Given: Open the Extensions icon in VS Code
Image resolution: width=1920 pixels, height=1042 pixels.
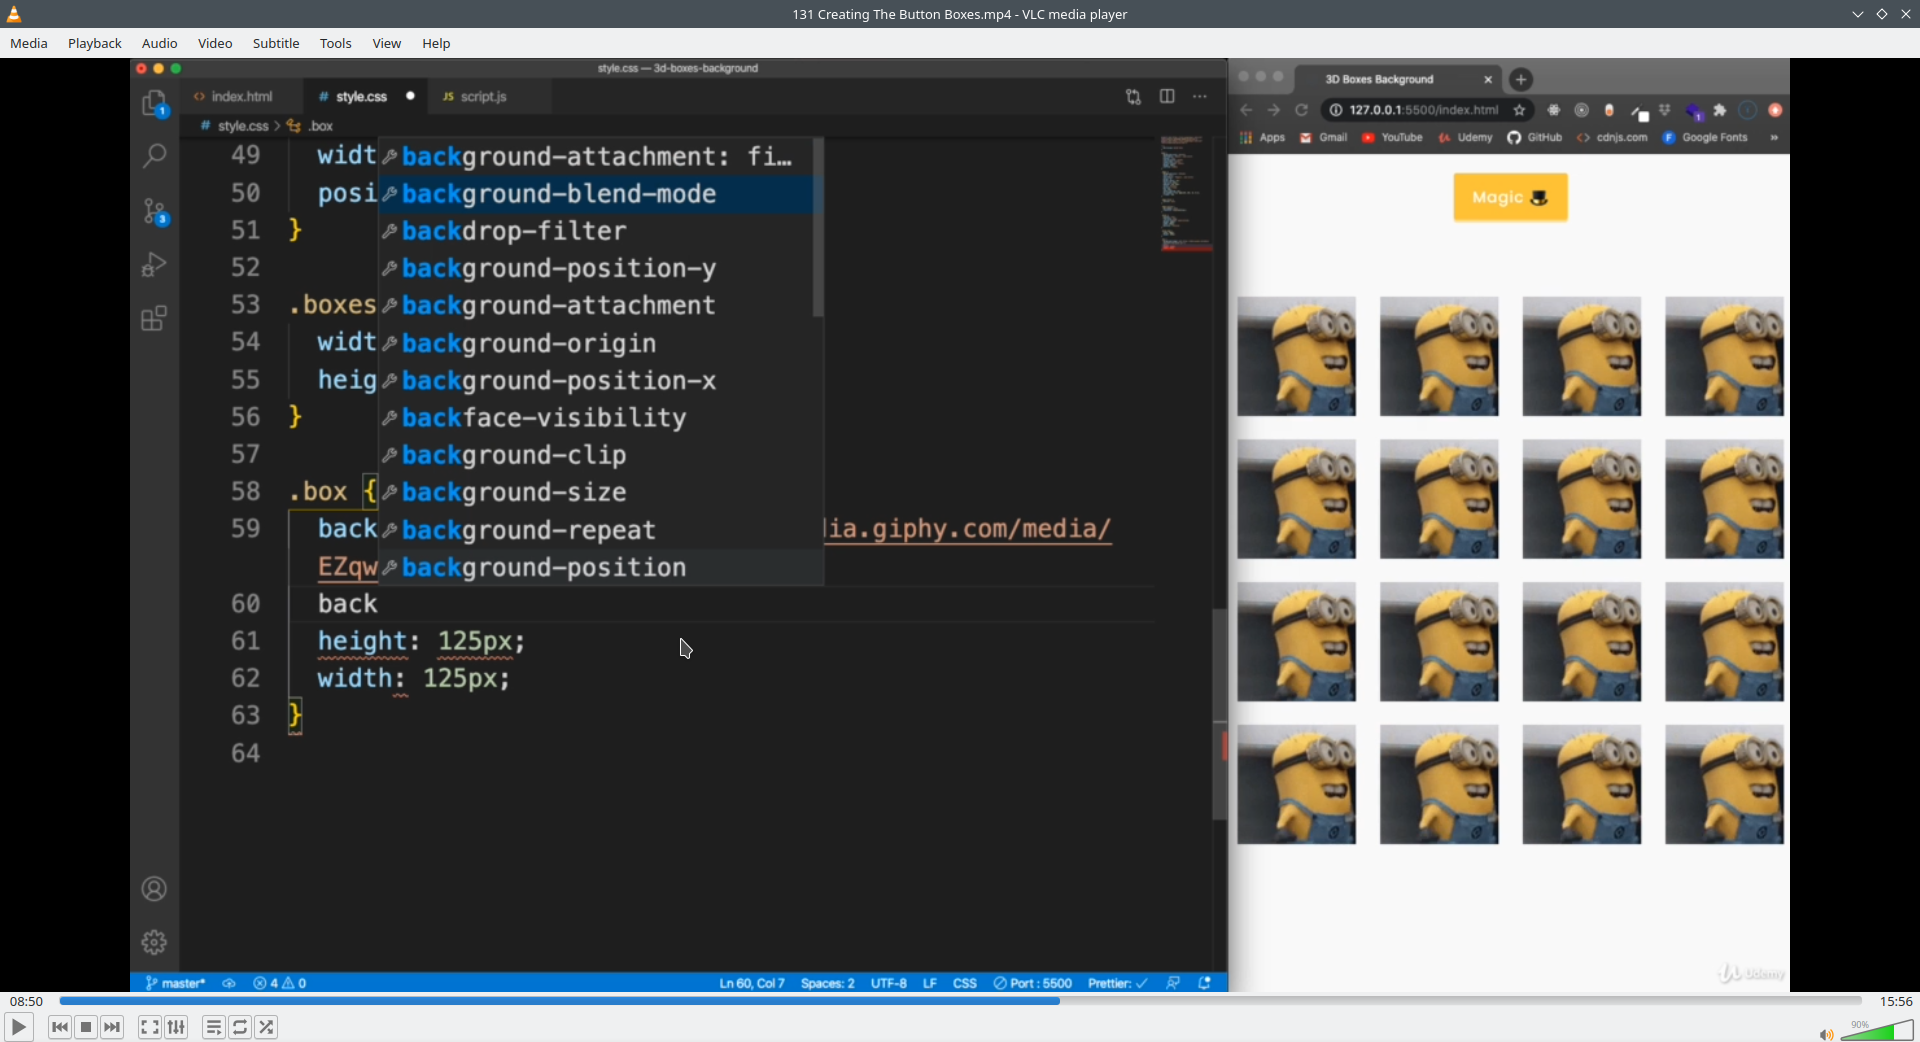Looking at the screenshot, I should click(154, 318).
